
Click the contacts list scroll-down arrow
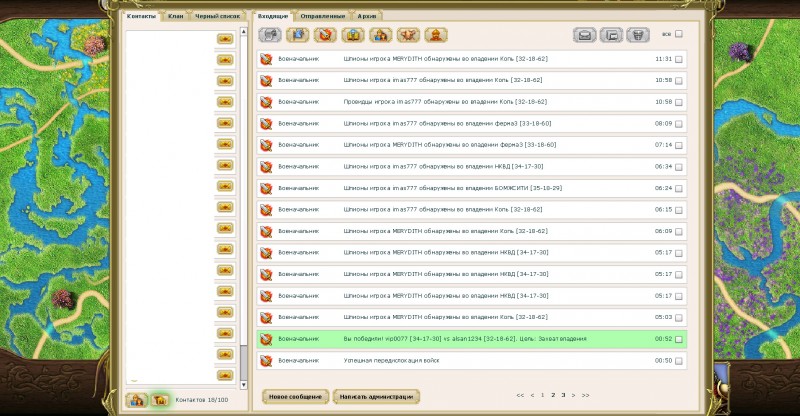[243, 380]
